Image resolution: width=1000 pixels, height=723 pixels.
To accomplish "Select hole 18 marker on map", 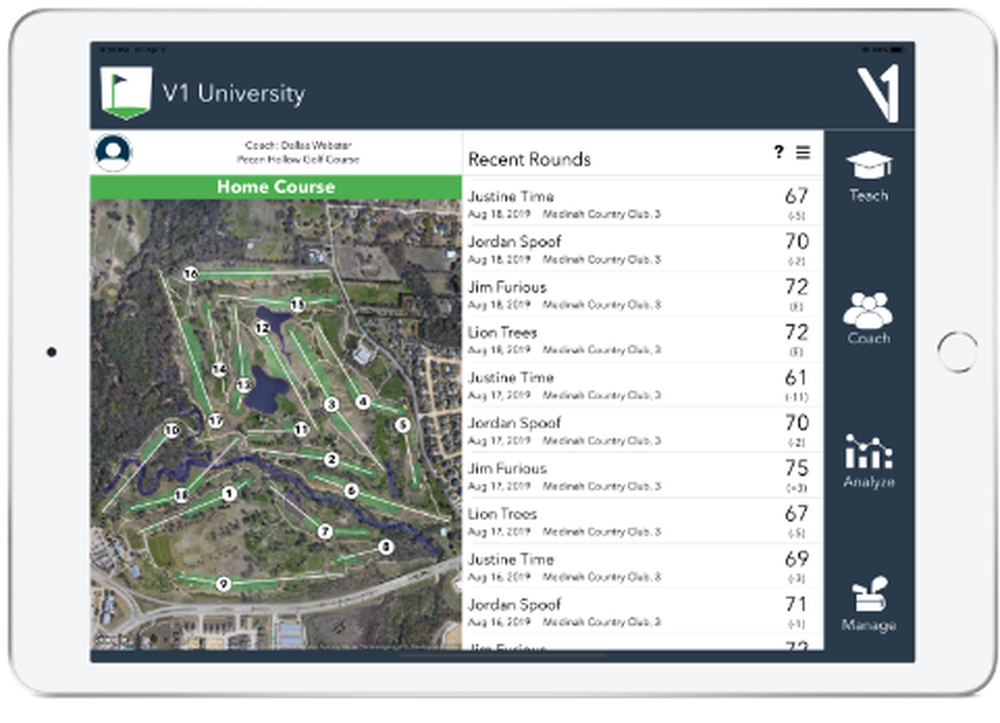I will pos(181,495).
